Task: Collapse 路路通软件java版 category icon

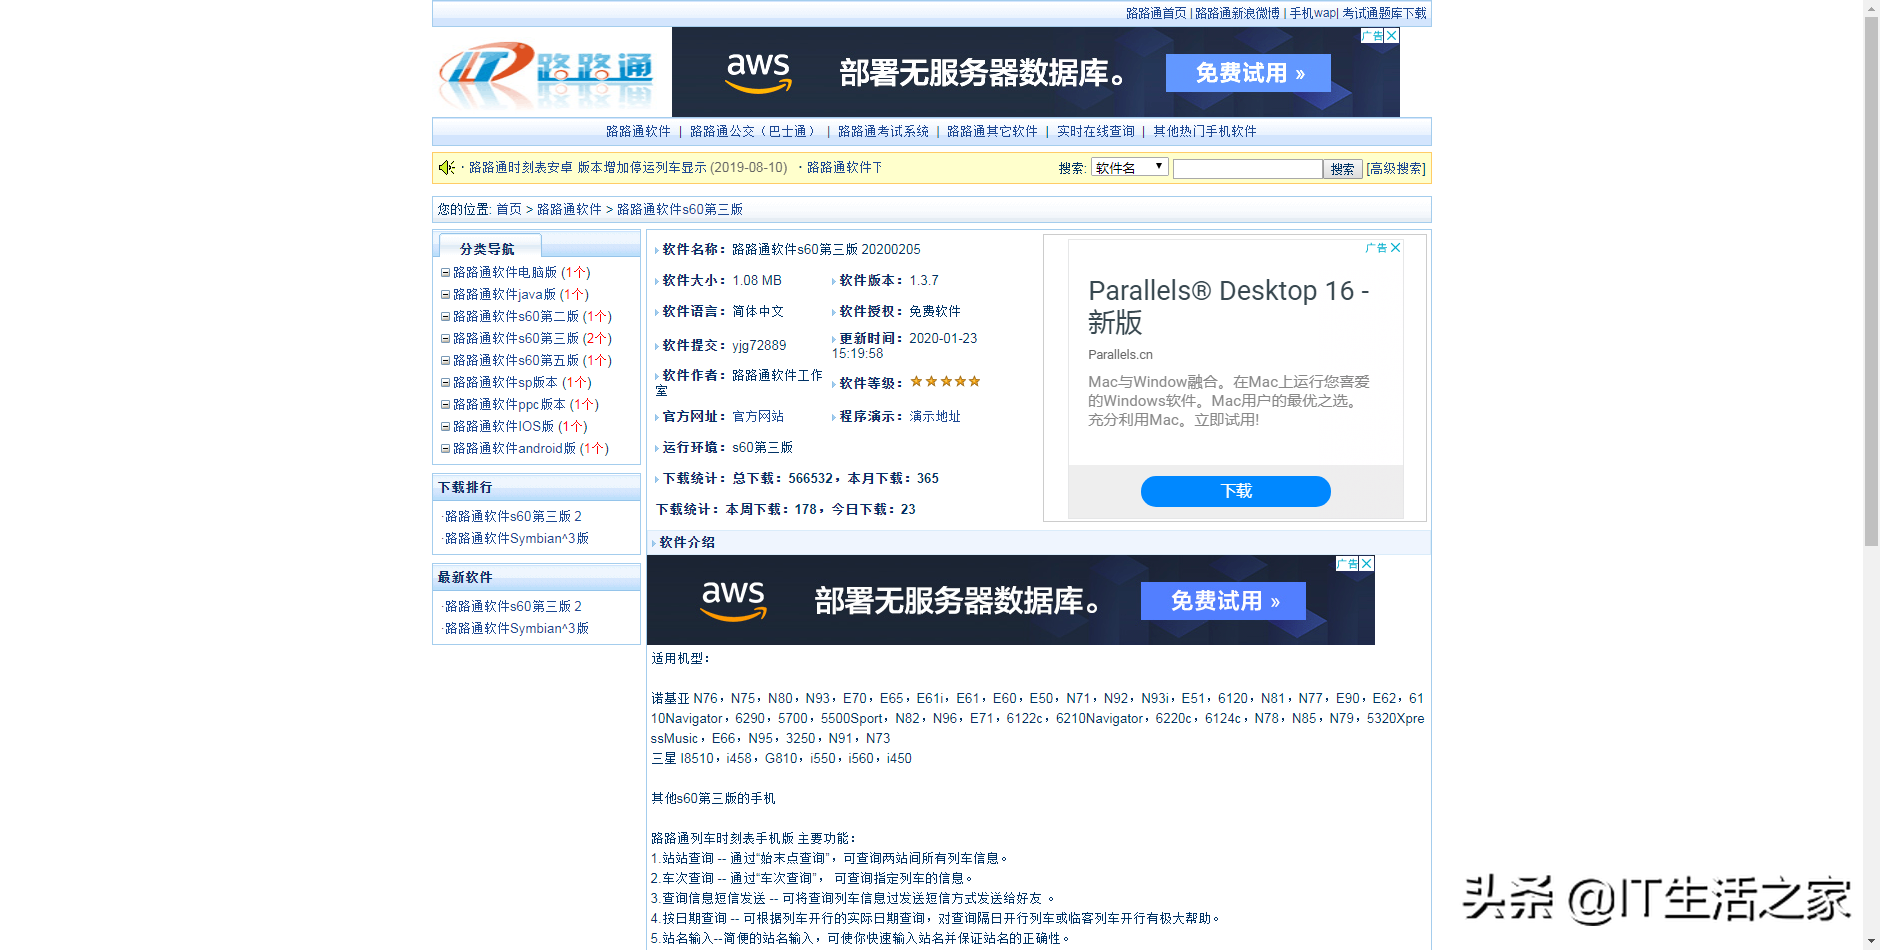Action: pos(445,294)
